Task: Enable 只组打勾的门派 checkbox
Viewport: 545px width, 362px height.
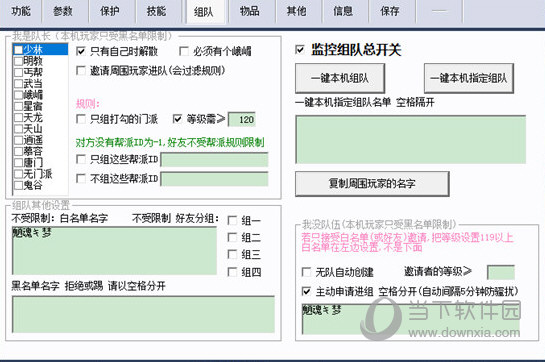Action: 81,119
